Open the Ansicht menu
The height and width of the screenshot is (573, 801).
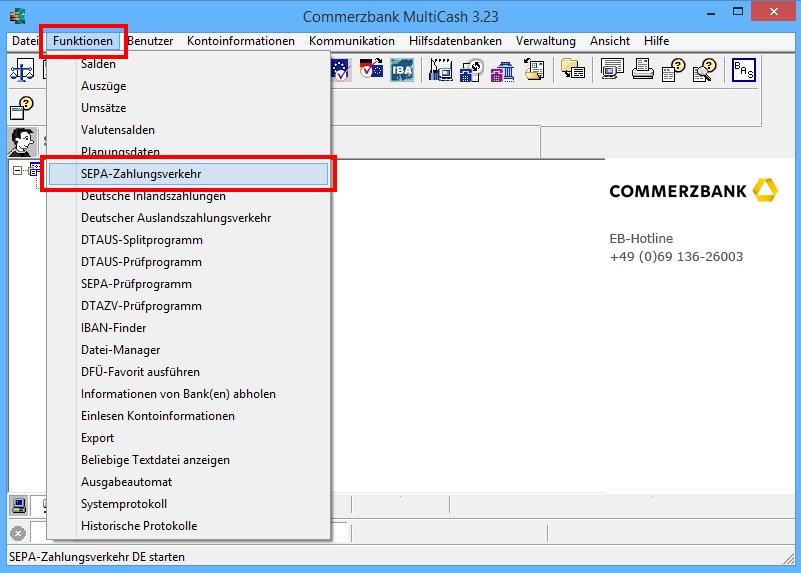coord(609,41)
